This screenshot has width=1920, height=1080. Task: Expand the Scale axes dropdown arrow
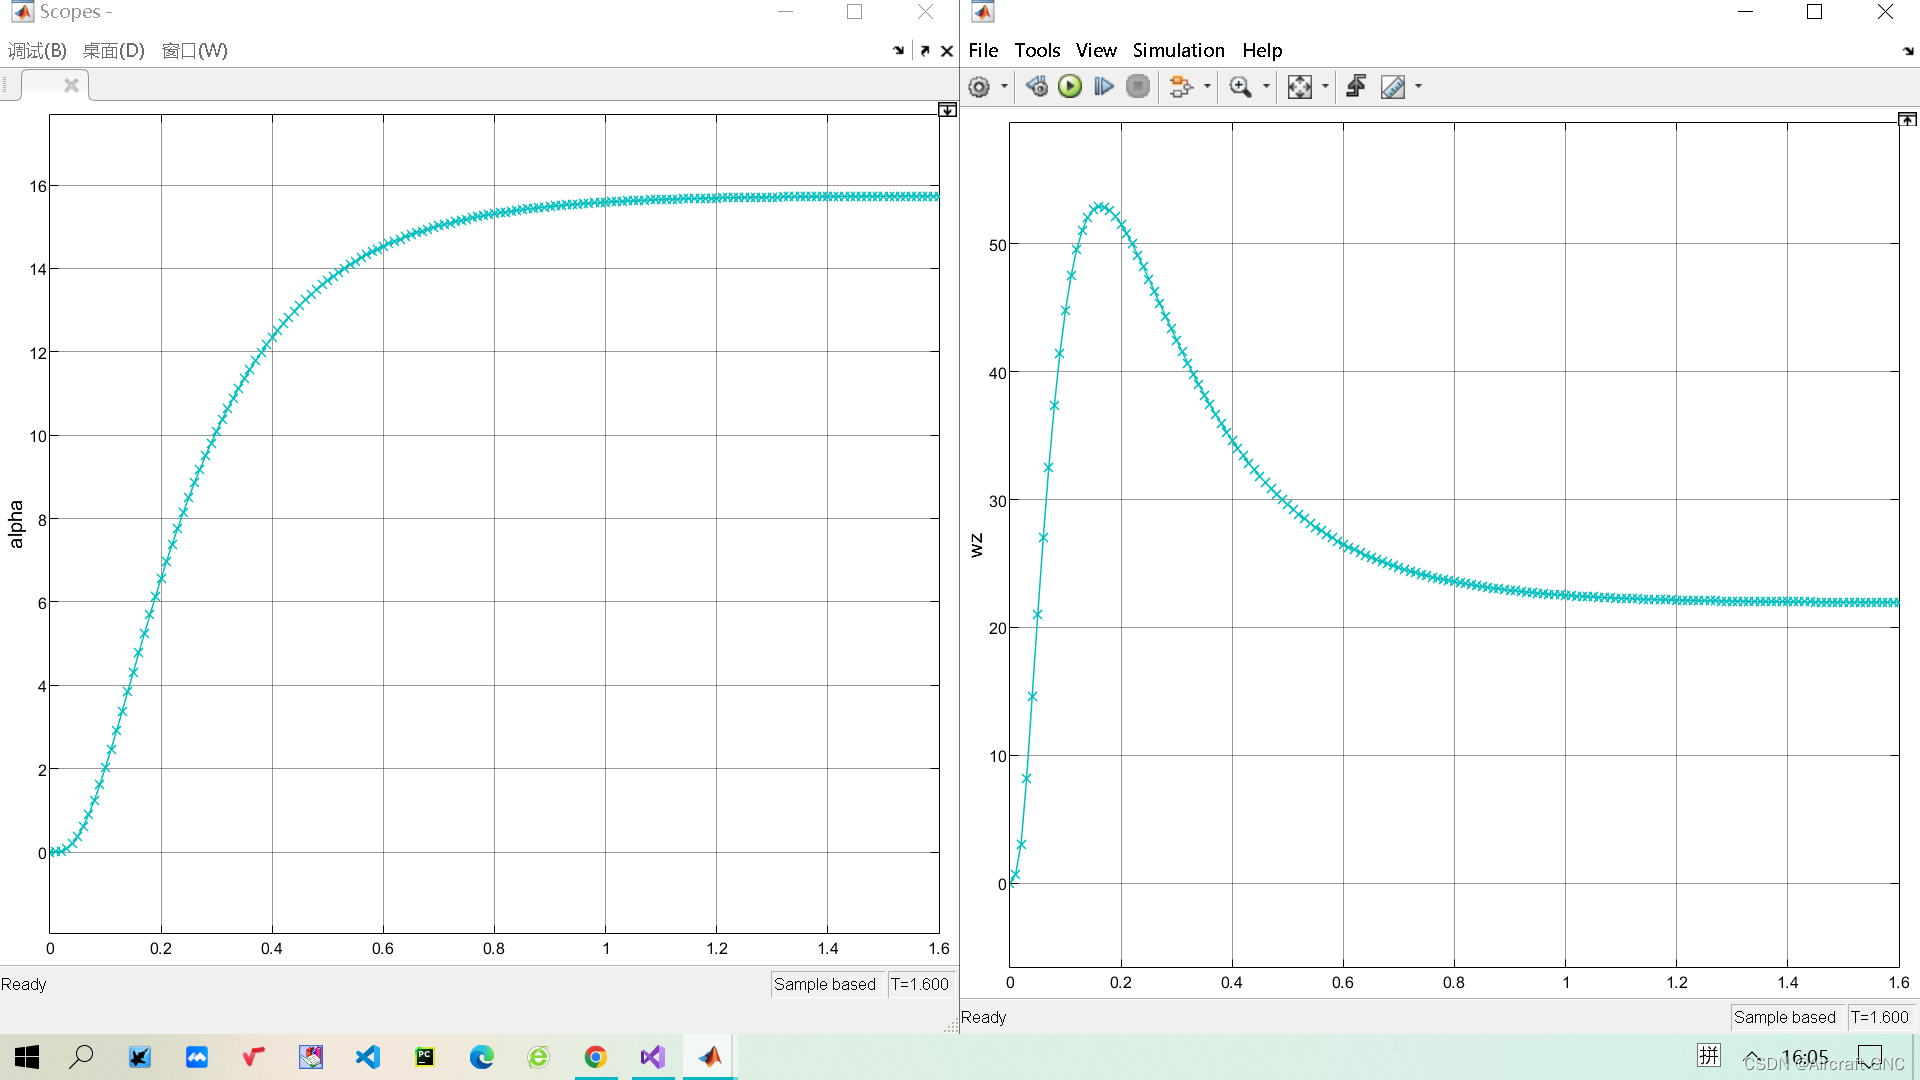pyautogui.click(x=1325, y=87)
